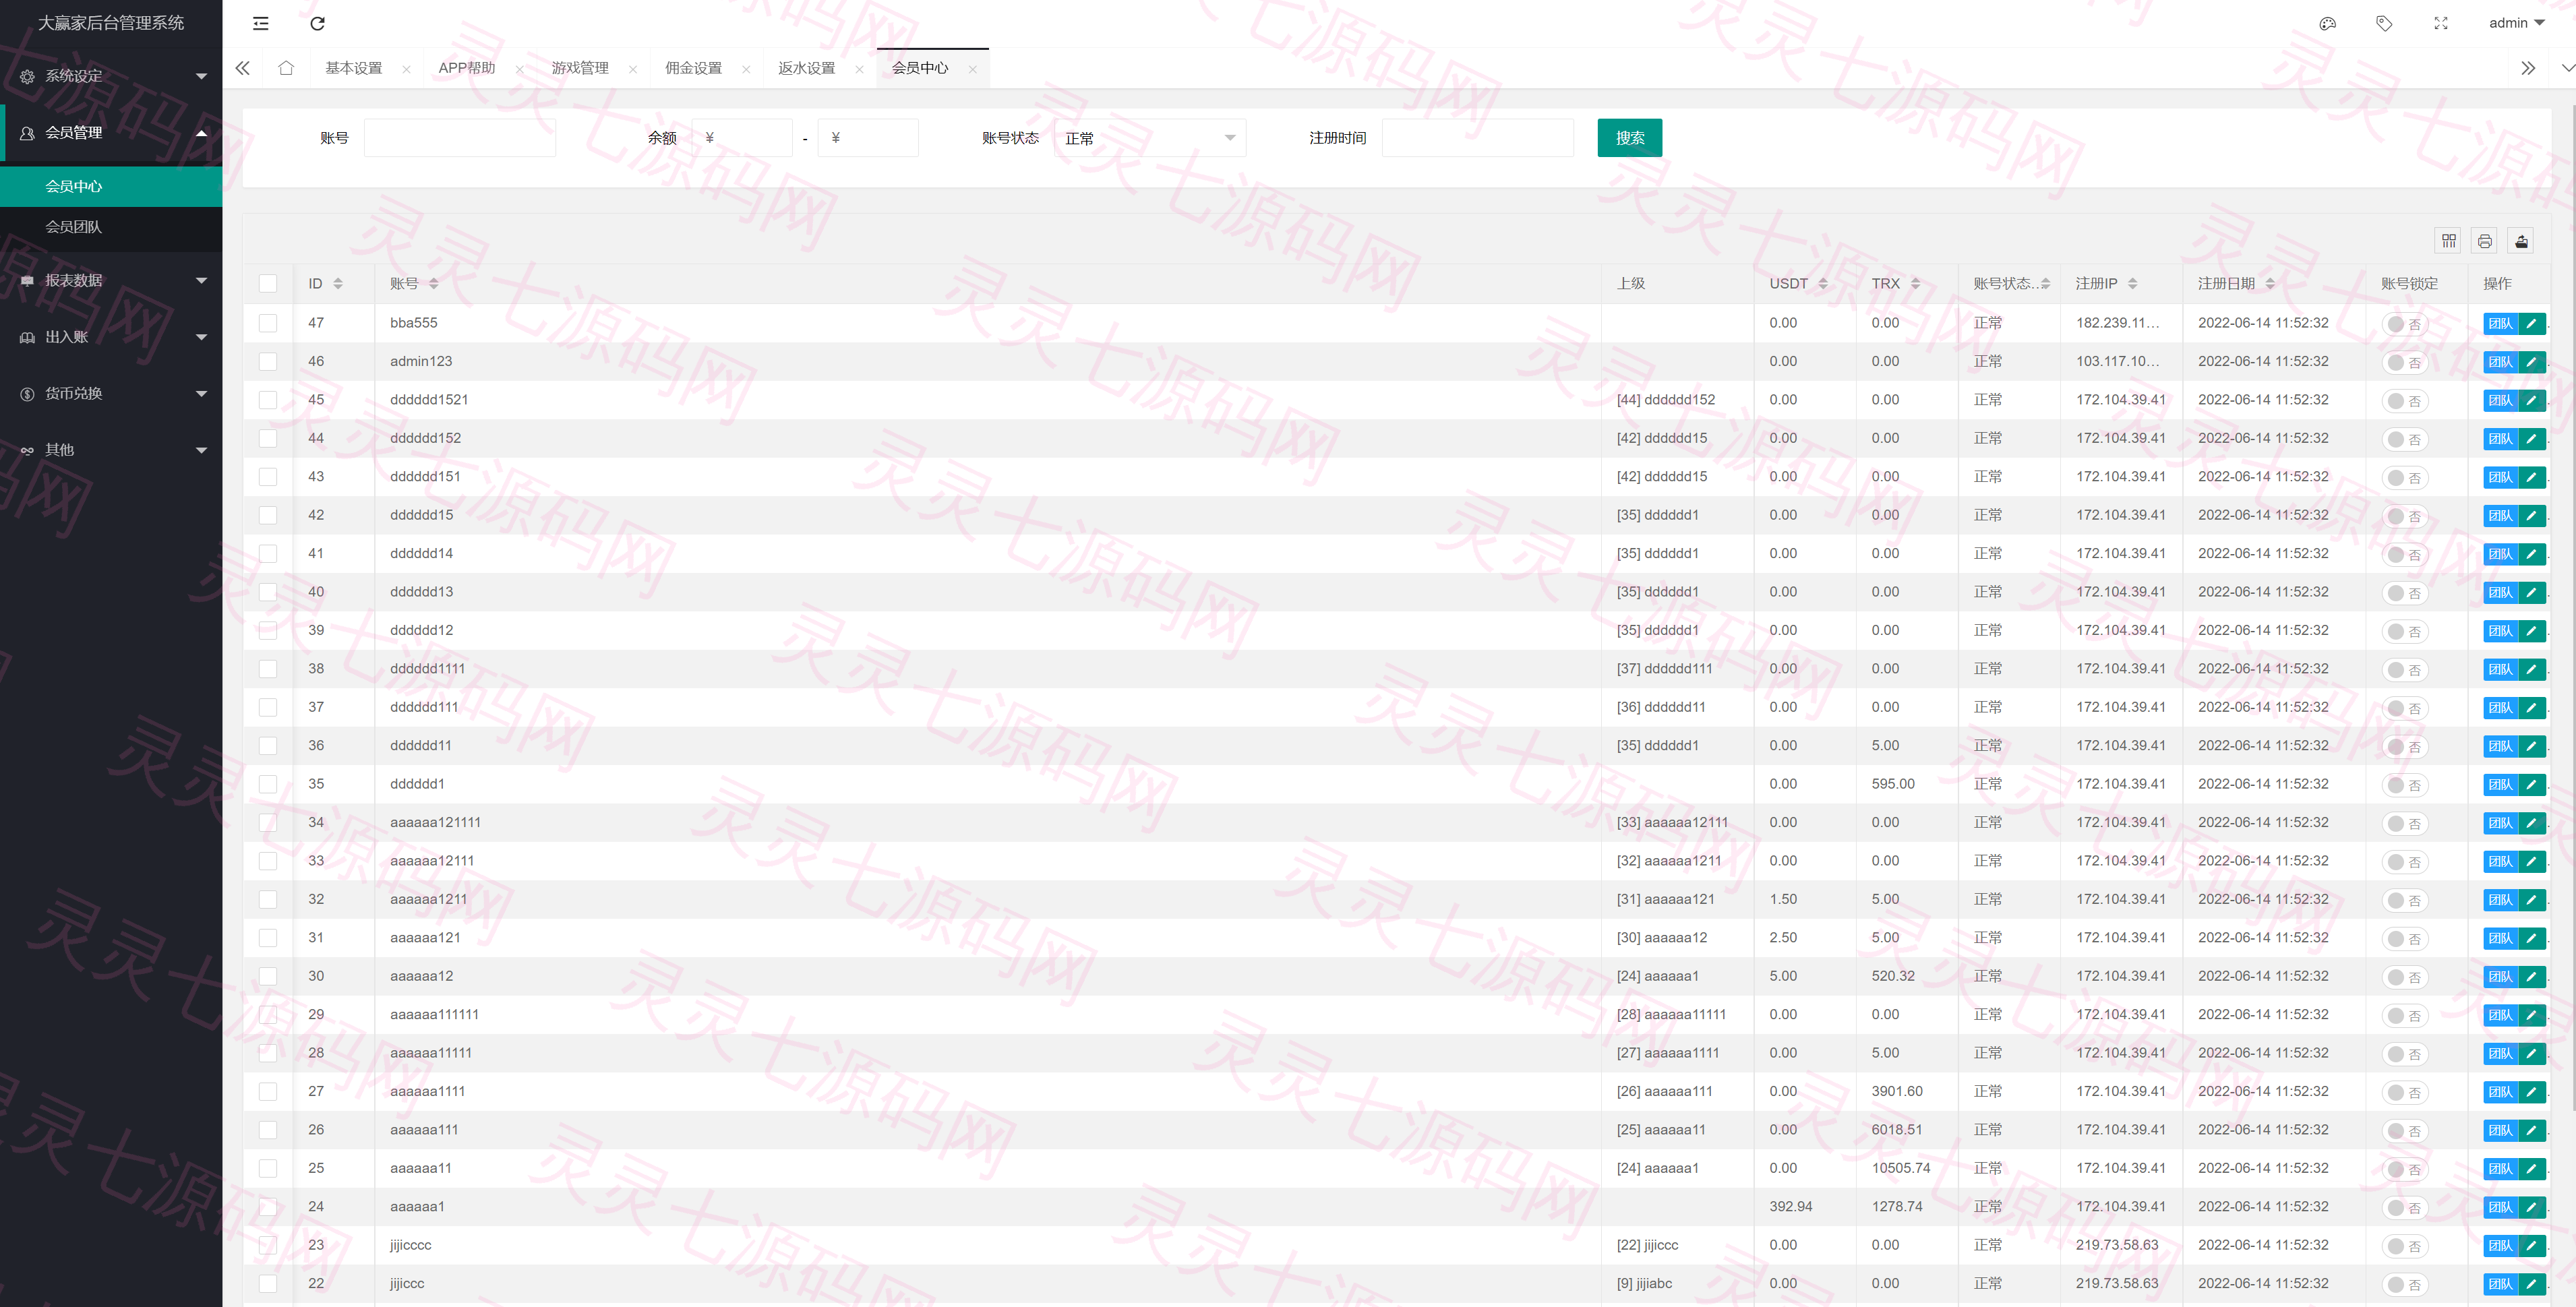Viewport: 2576px width, 1307px height.
Task: Check the checkbox for row ID 47
Action: (x=268, y=323)
